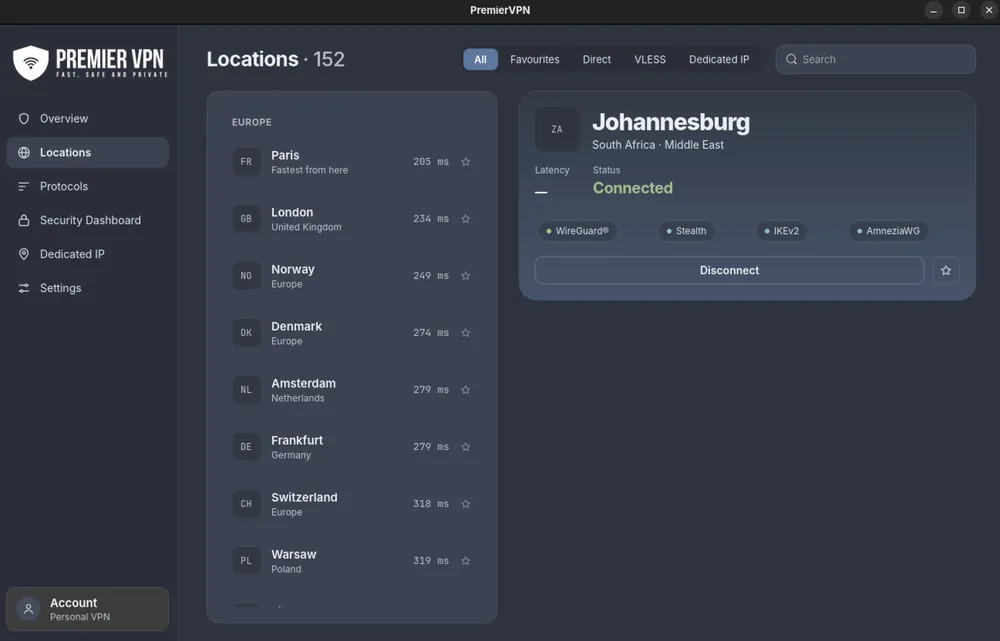Click the Settings sliders icon
Image resolution: width=1000 pixels, height=641 pixels.
[x=24, y=288]
